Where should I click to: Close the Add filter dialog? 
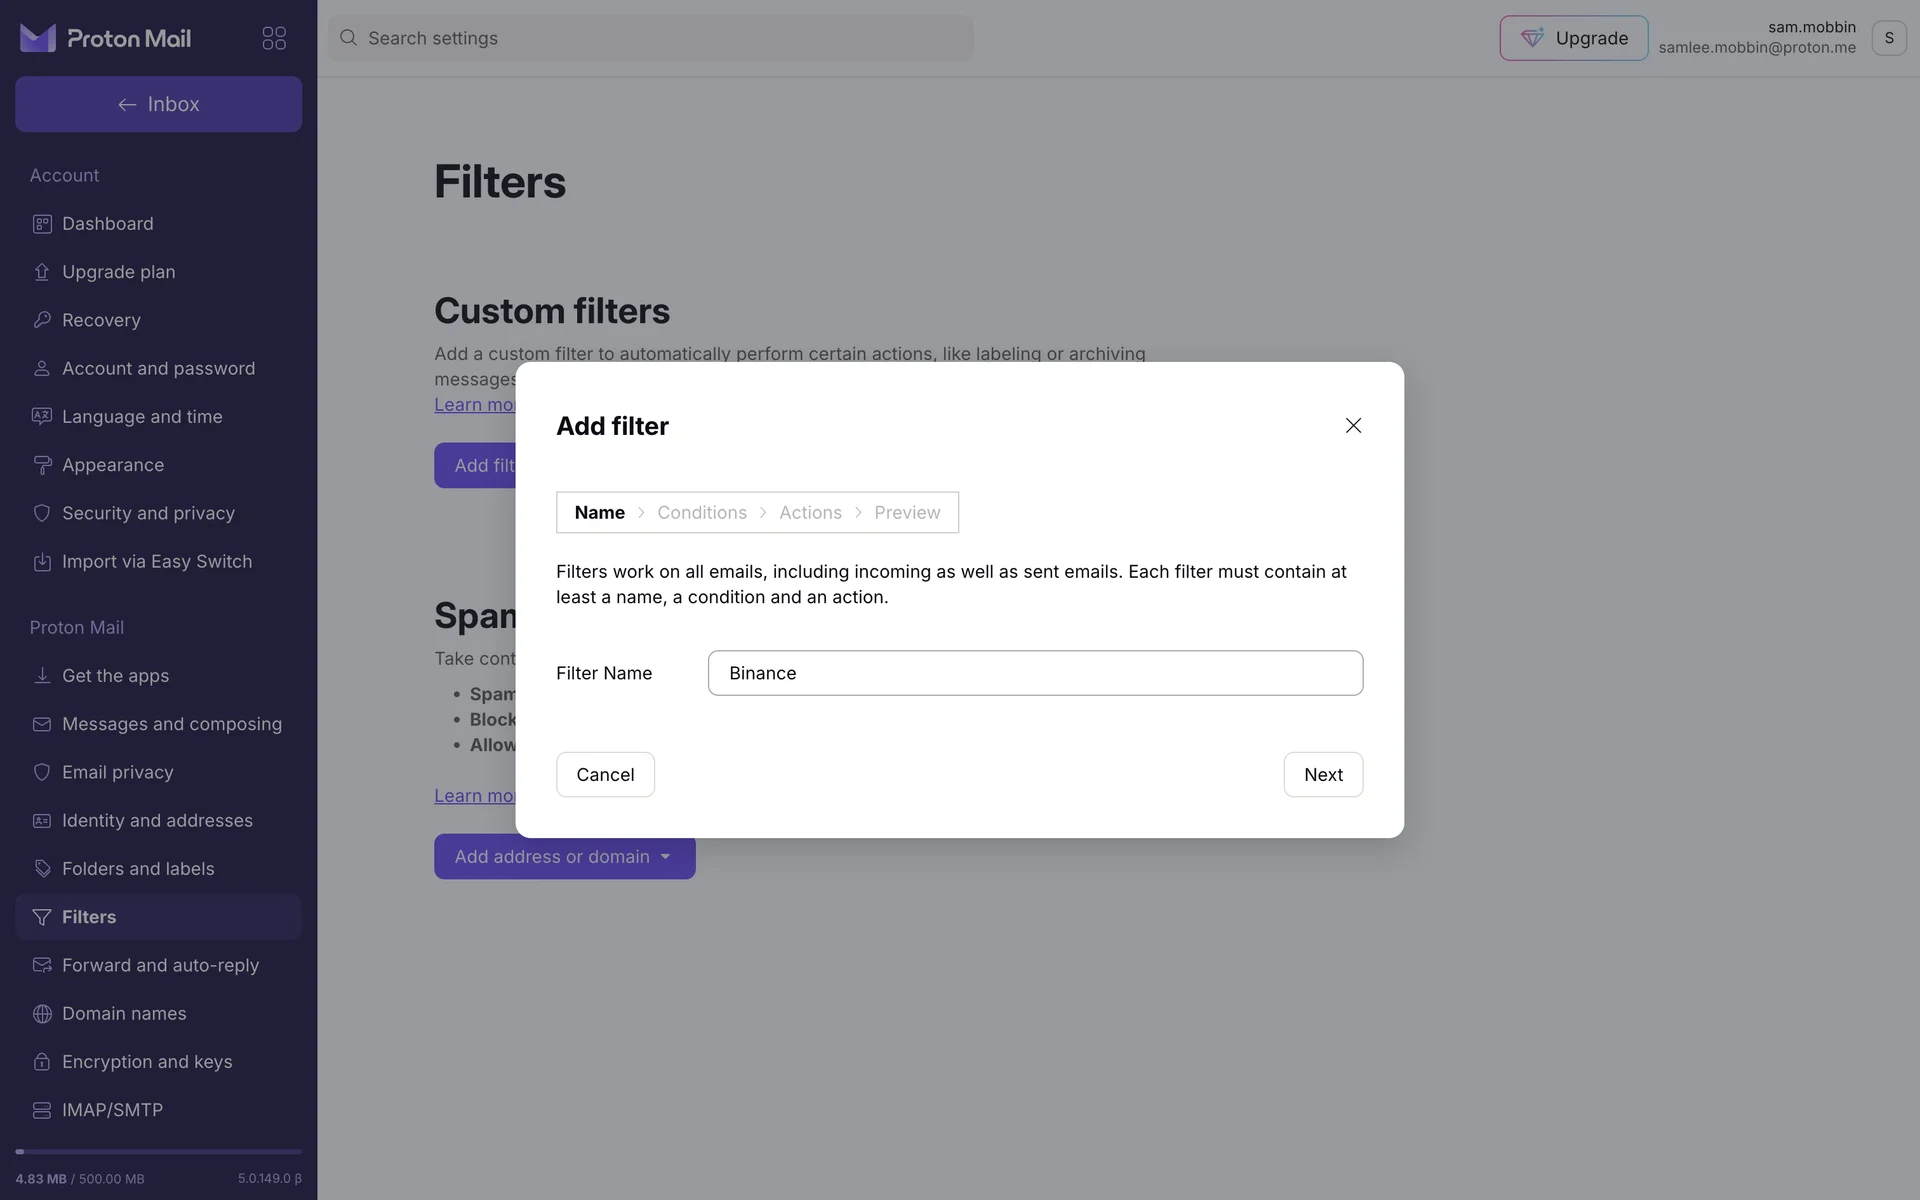[x=1353, y=426]
